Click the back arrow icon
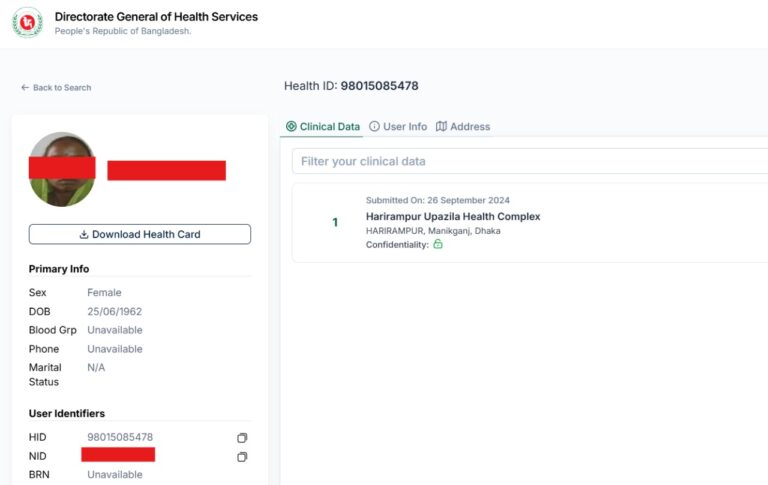The height and width of the screenshot is (485, 768). click(x=25, y=88)
